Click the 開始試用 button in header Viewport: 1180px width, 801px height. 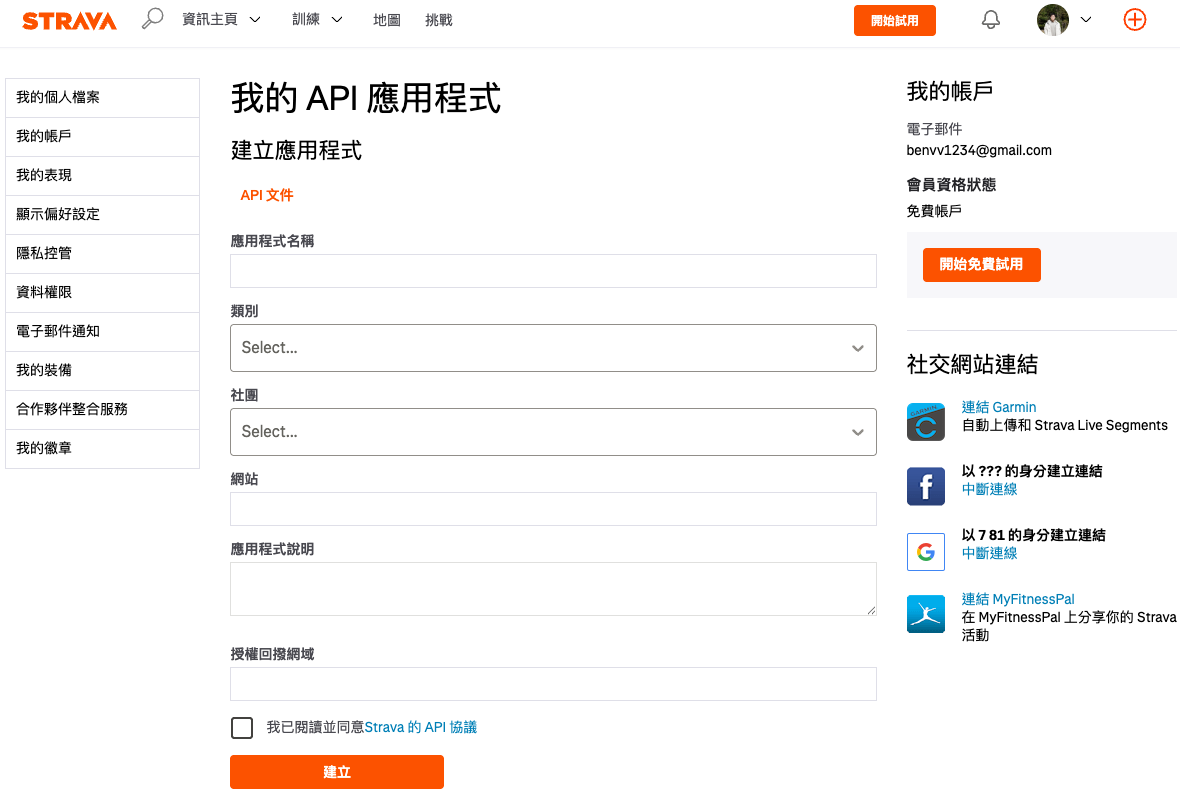coord(894,20)
